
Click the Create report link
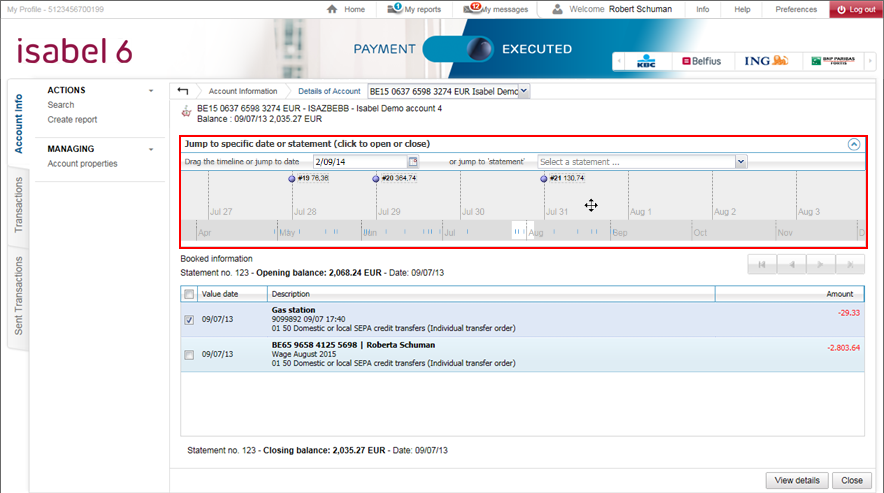tap(72, 120)
